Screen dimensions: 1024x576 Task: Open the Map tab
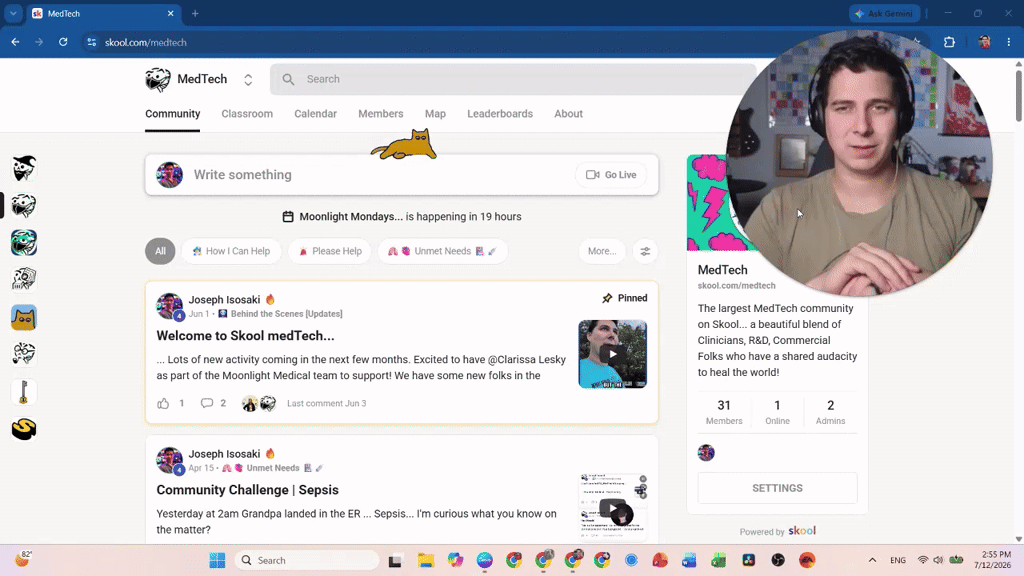tap(435, 114)
